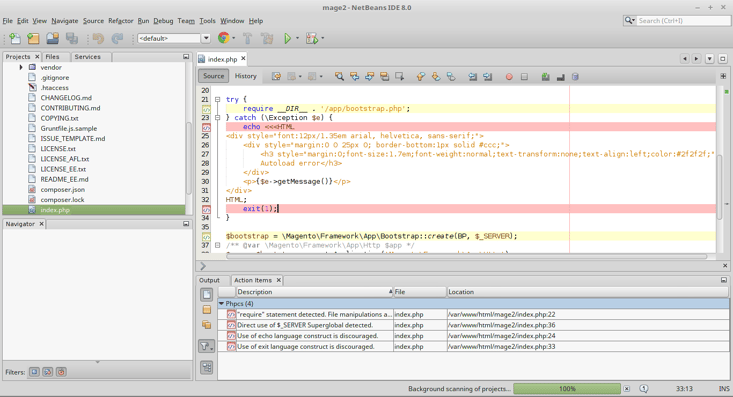Toggle Highlight Search icon in editor toolbar
This screenshot has width=733, height=397.
coord(384,76)
